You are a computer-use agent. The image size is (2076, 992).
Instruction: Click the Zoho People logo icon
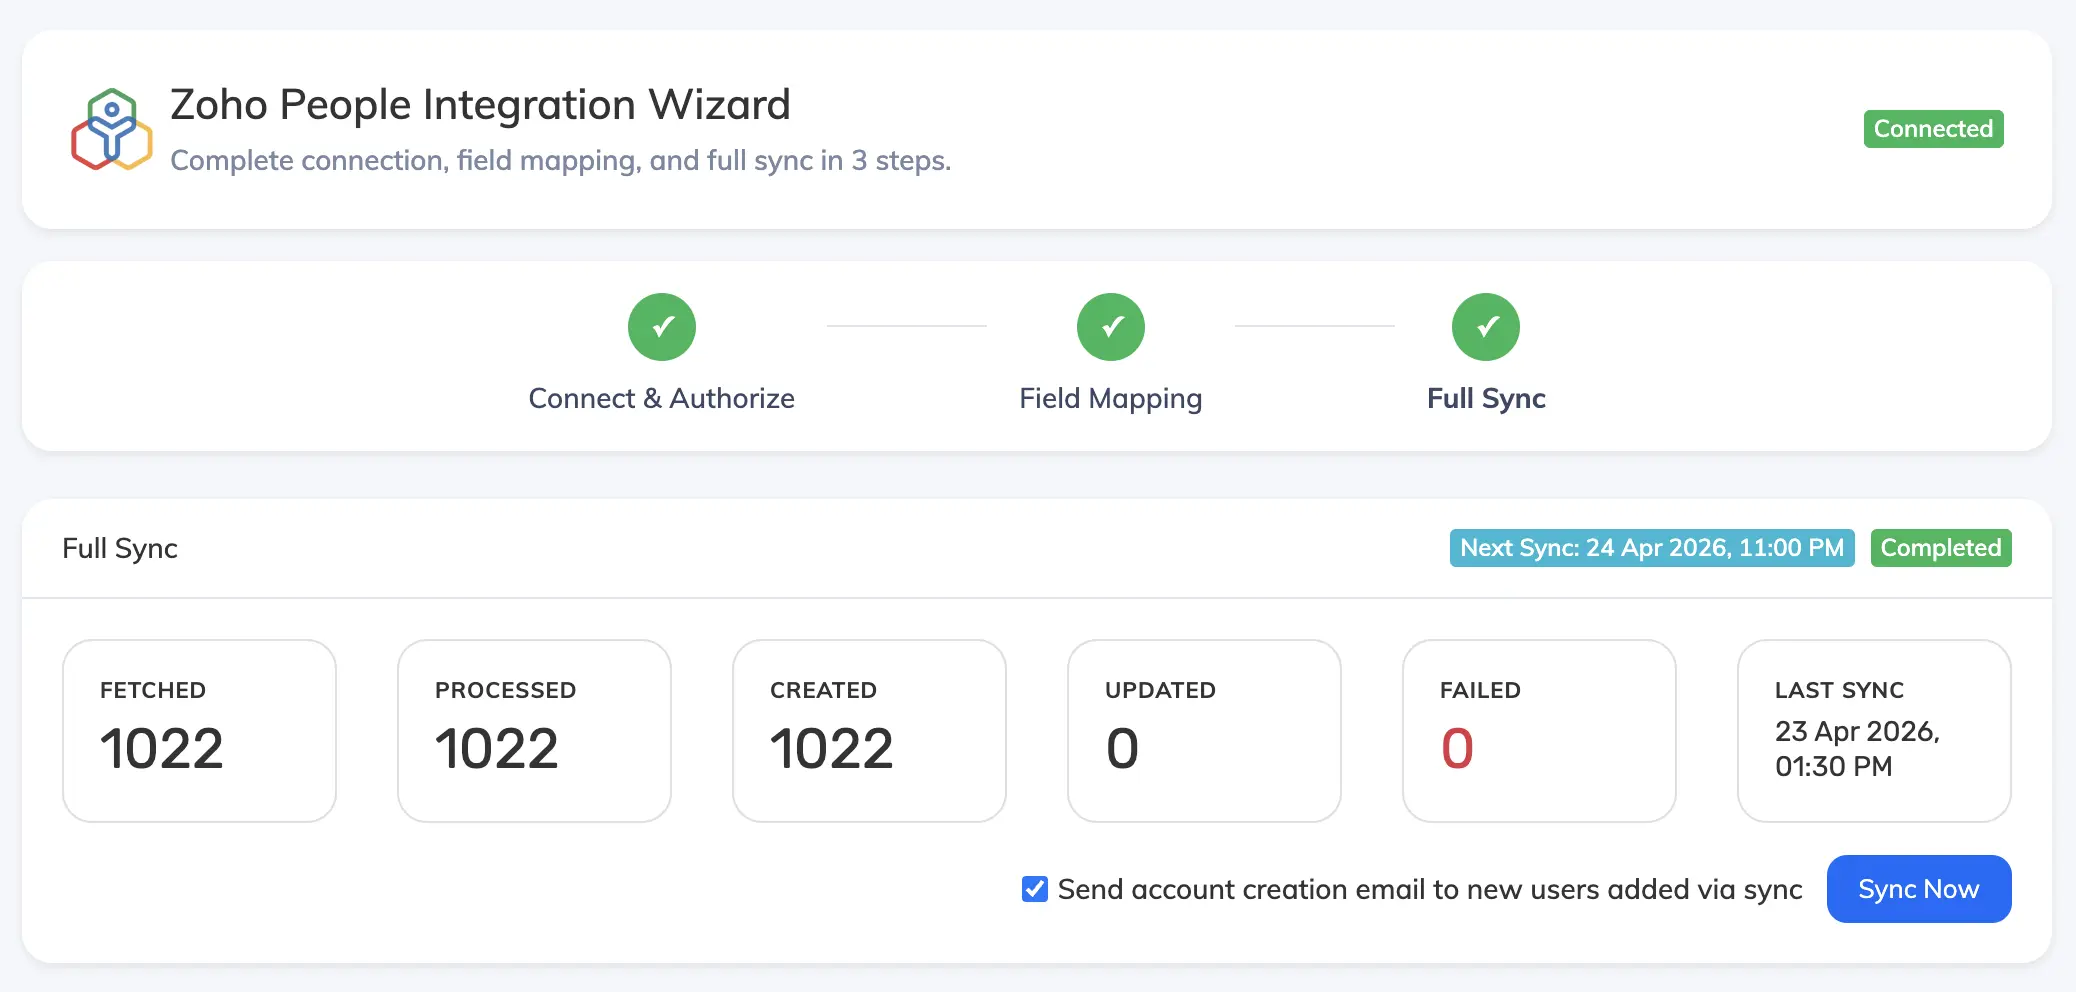point(111,130)
